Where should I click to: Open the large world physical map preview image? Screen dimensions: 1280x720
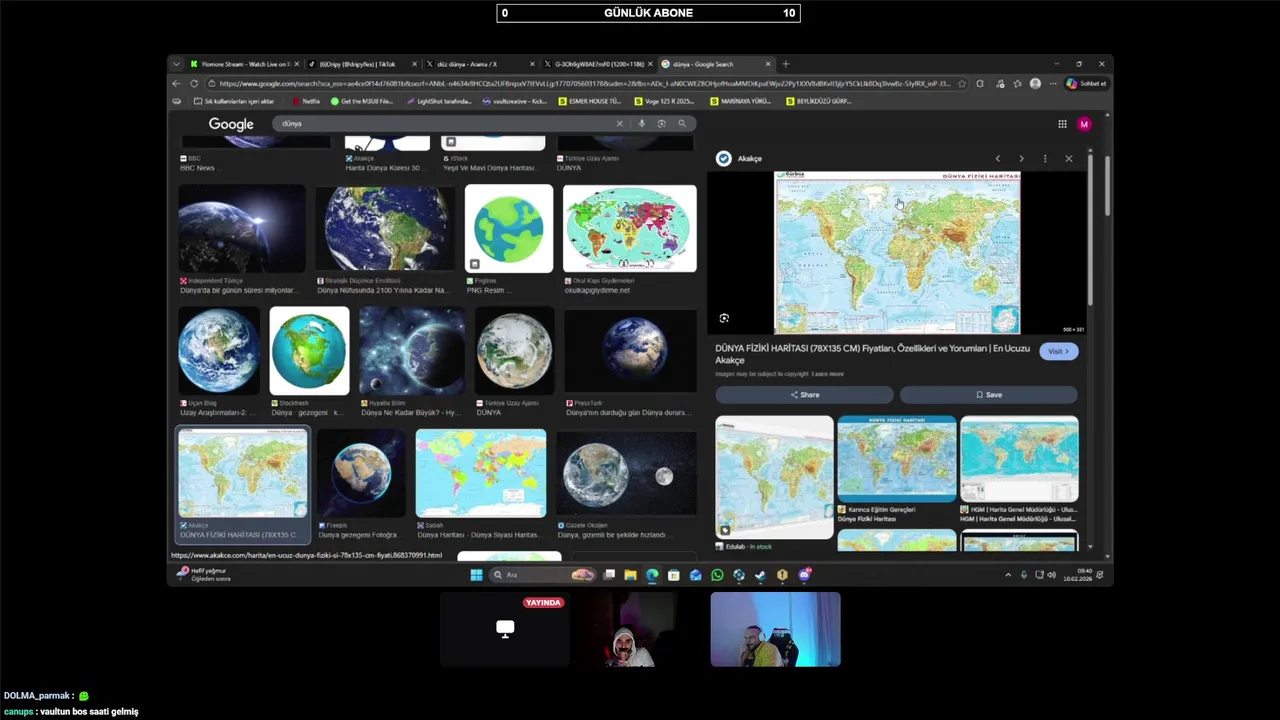coord(897,253)
